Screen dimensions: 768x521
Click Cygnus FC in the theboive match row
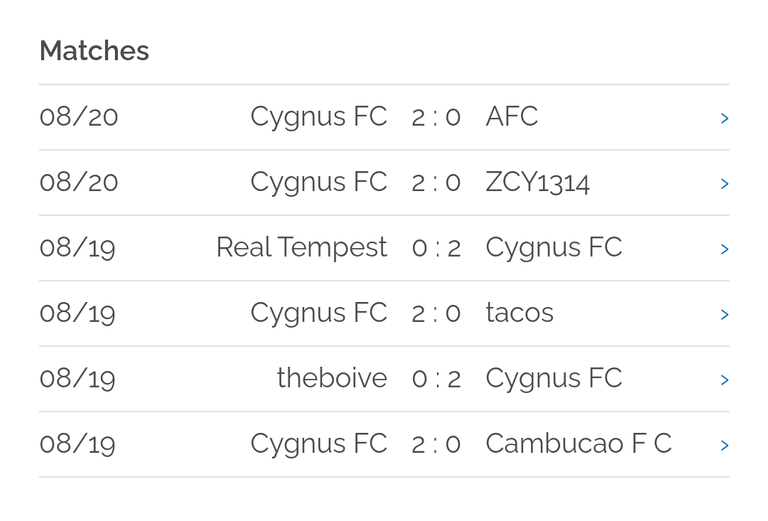[x=554, y=379]
